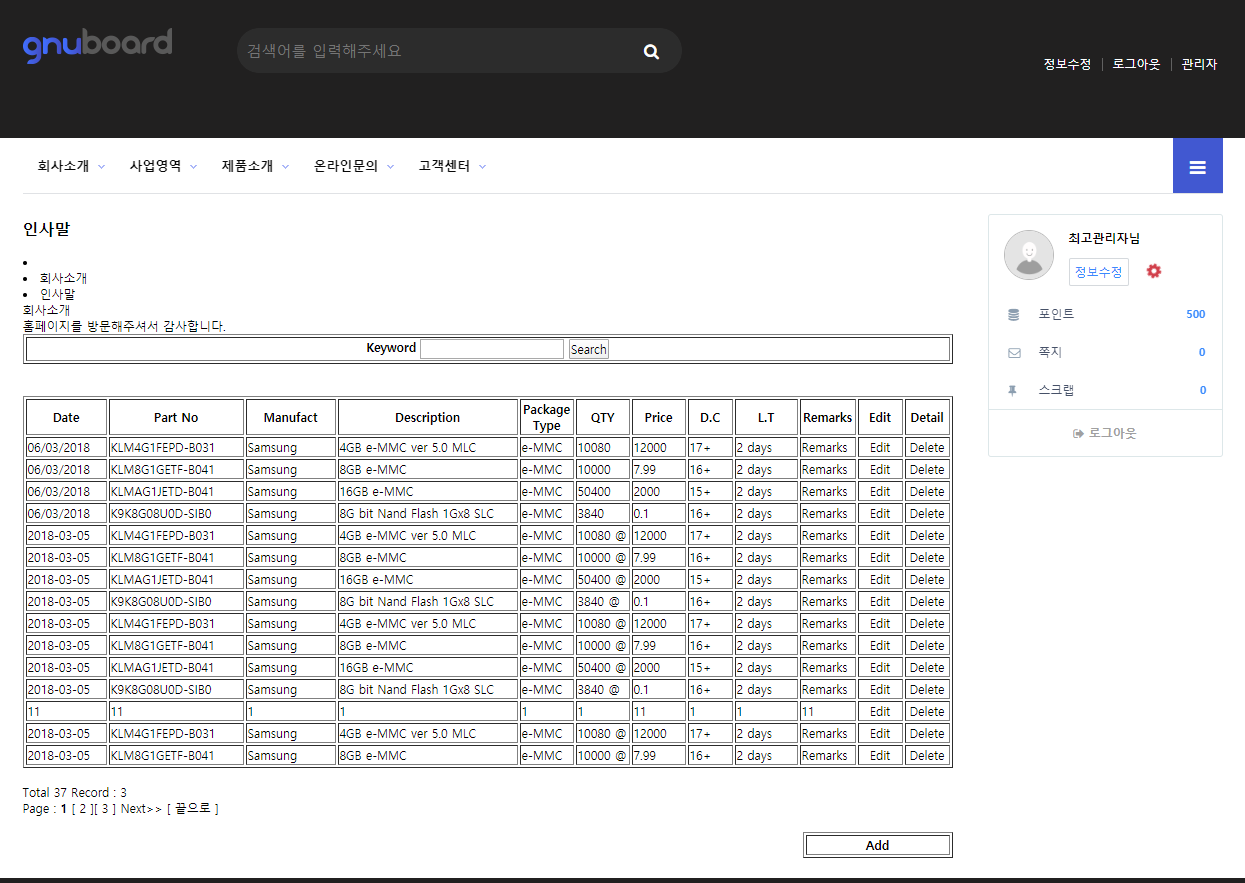This screenshot has width=1245, height=883.
Task: Open the blue hamburger menu button
Action: click(1197, 166)
